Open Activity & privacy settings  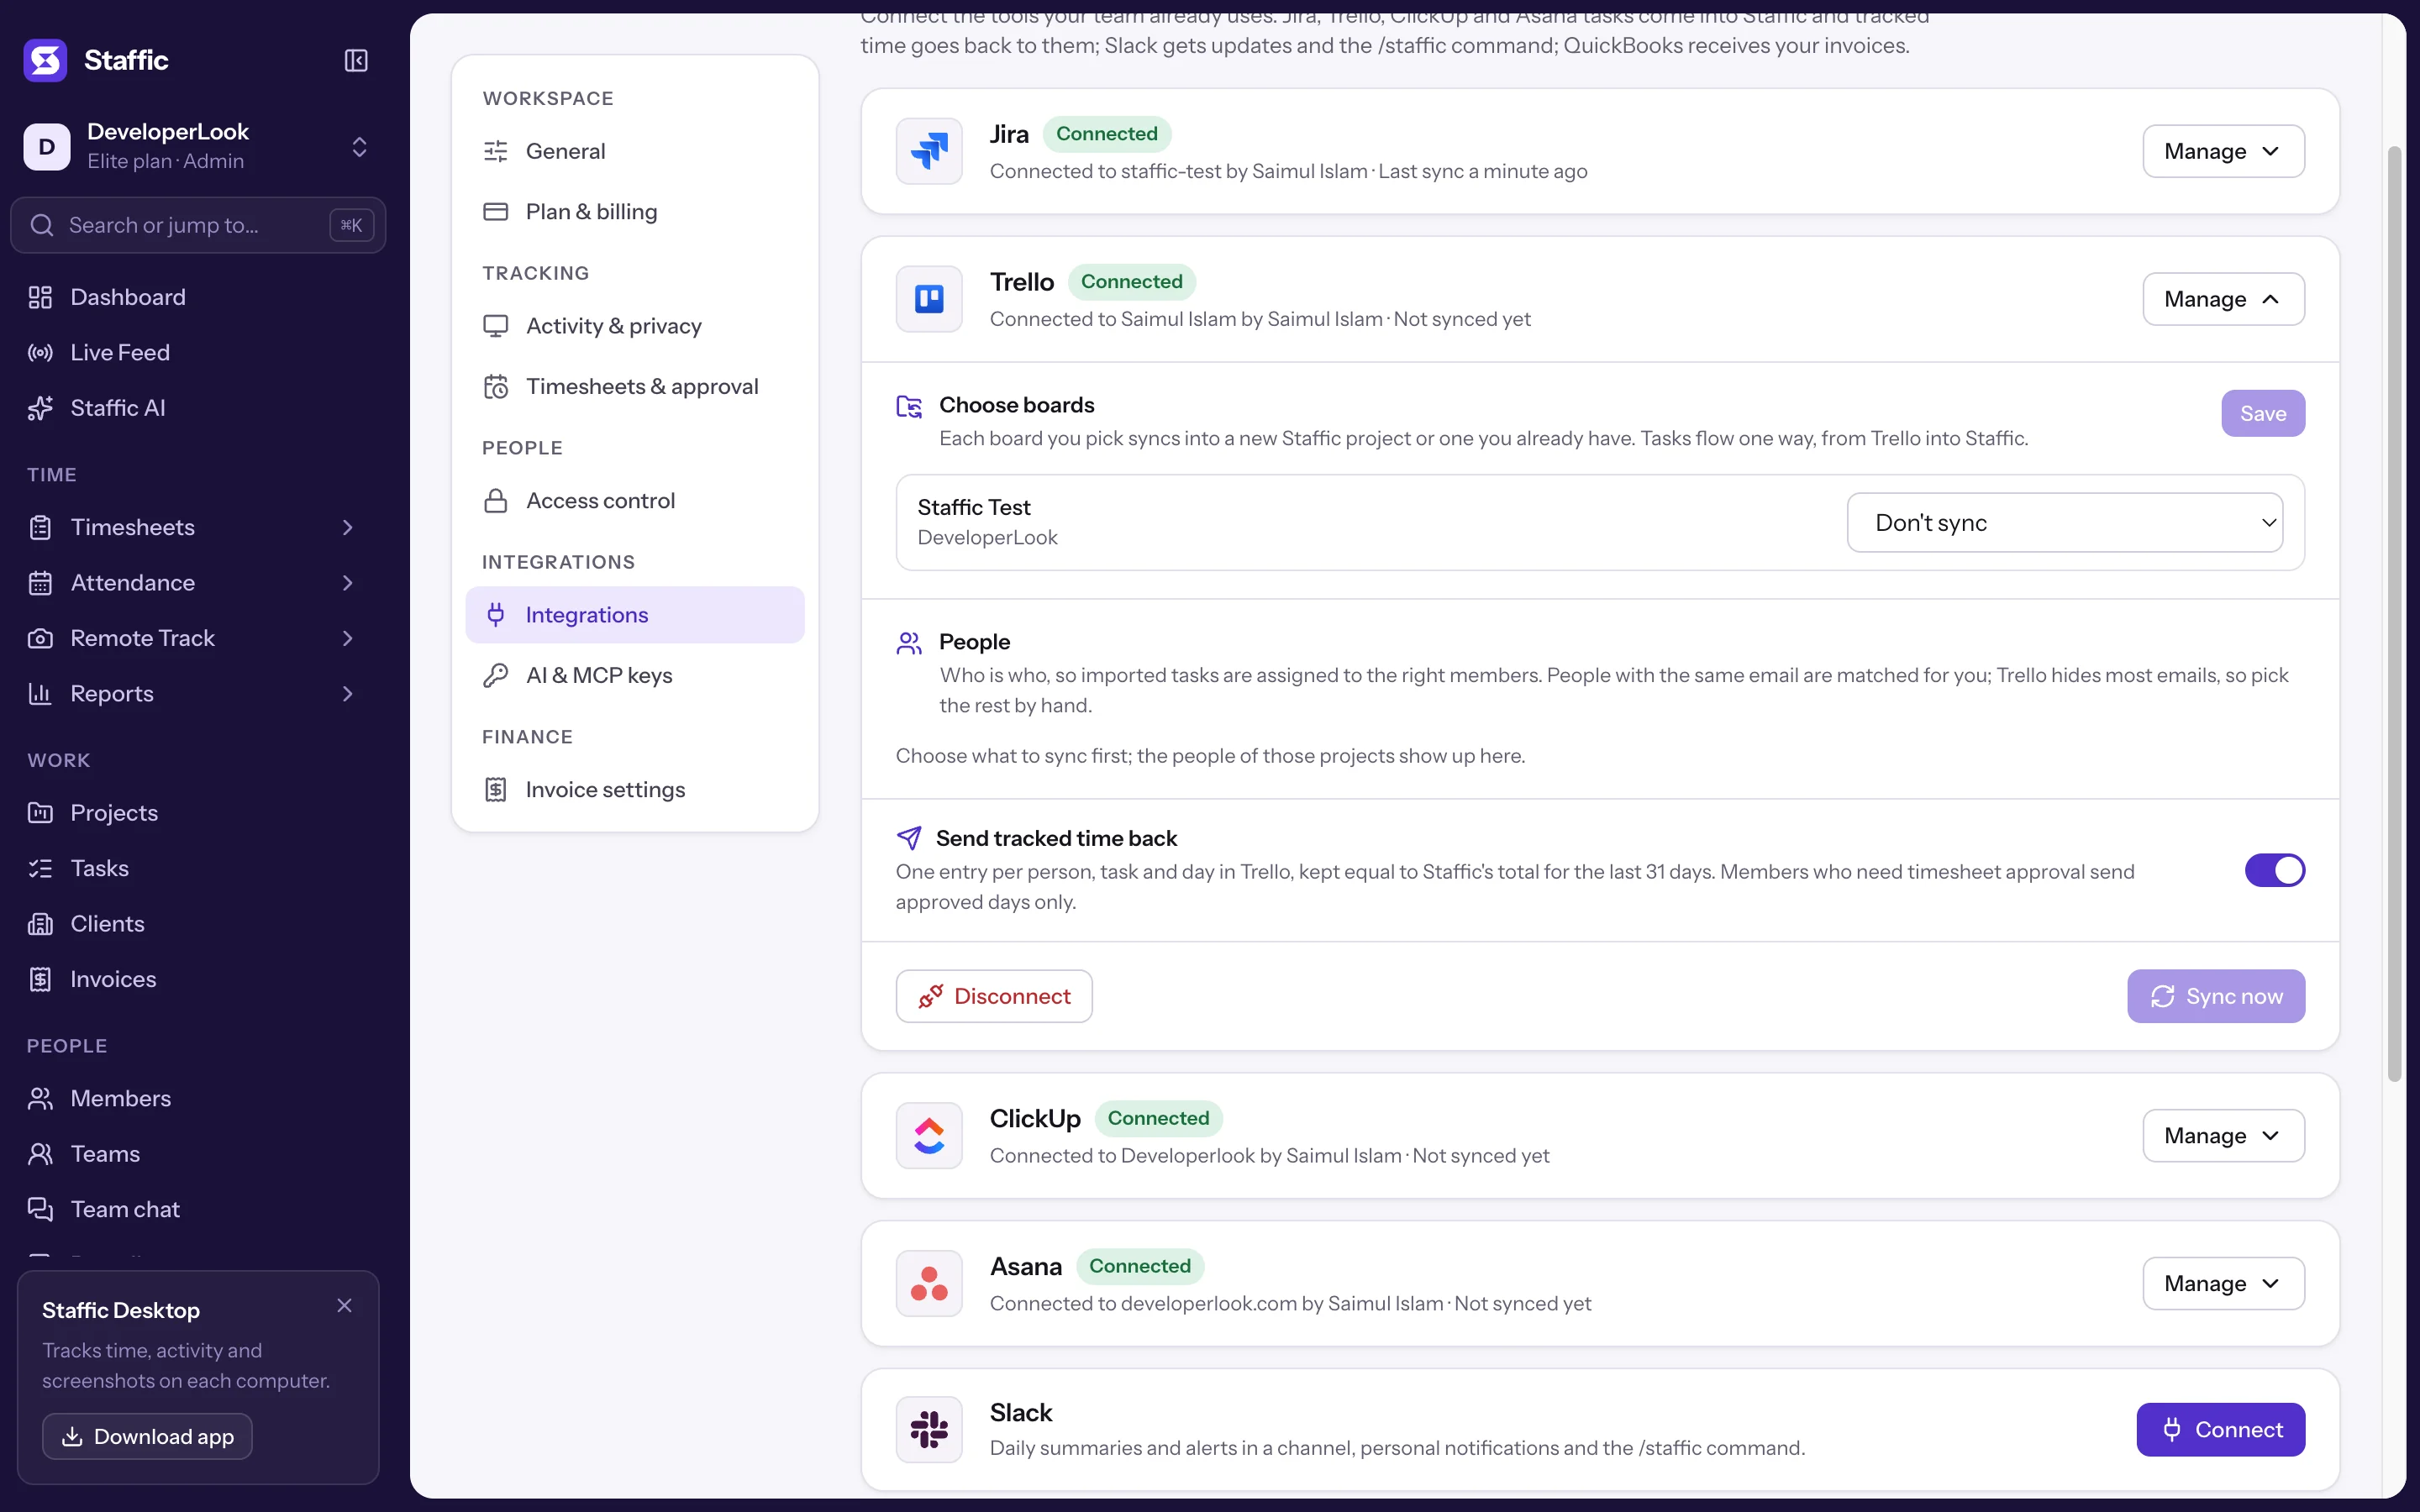pos(634,326)
